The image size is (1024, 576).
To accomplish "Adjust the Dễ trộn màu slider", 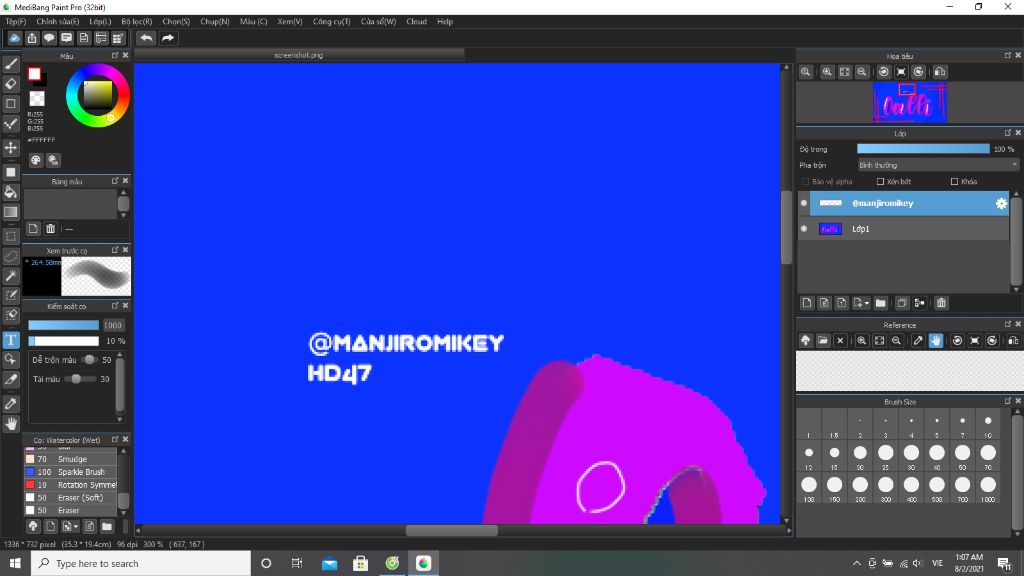I will [x=89, y=360].
